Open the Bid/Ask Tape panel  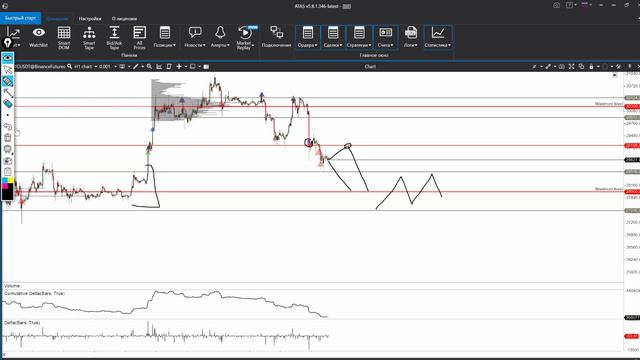point(114,38)
